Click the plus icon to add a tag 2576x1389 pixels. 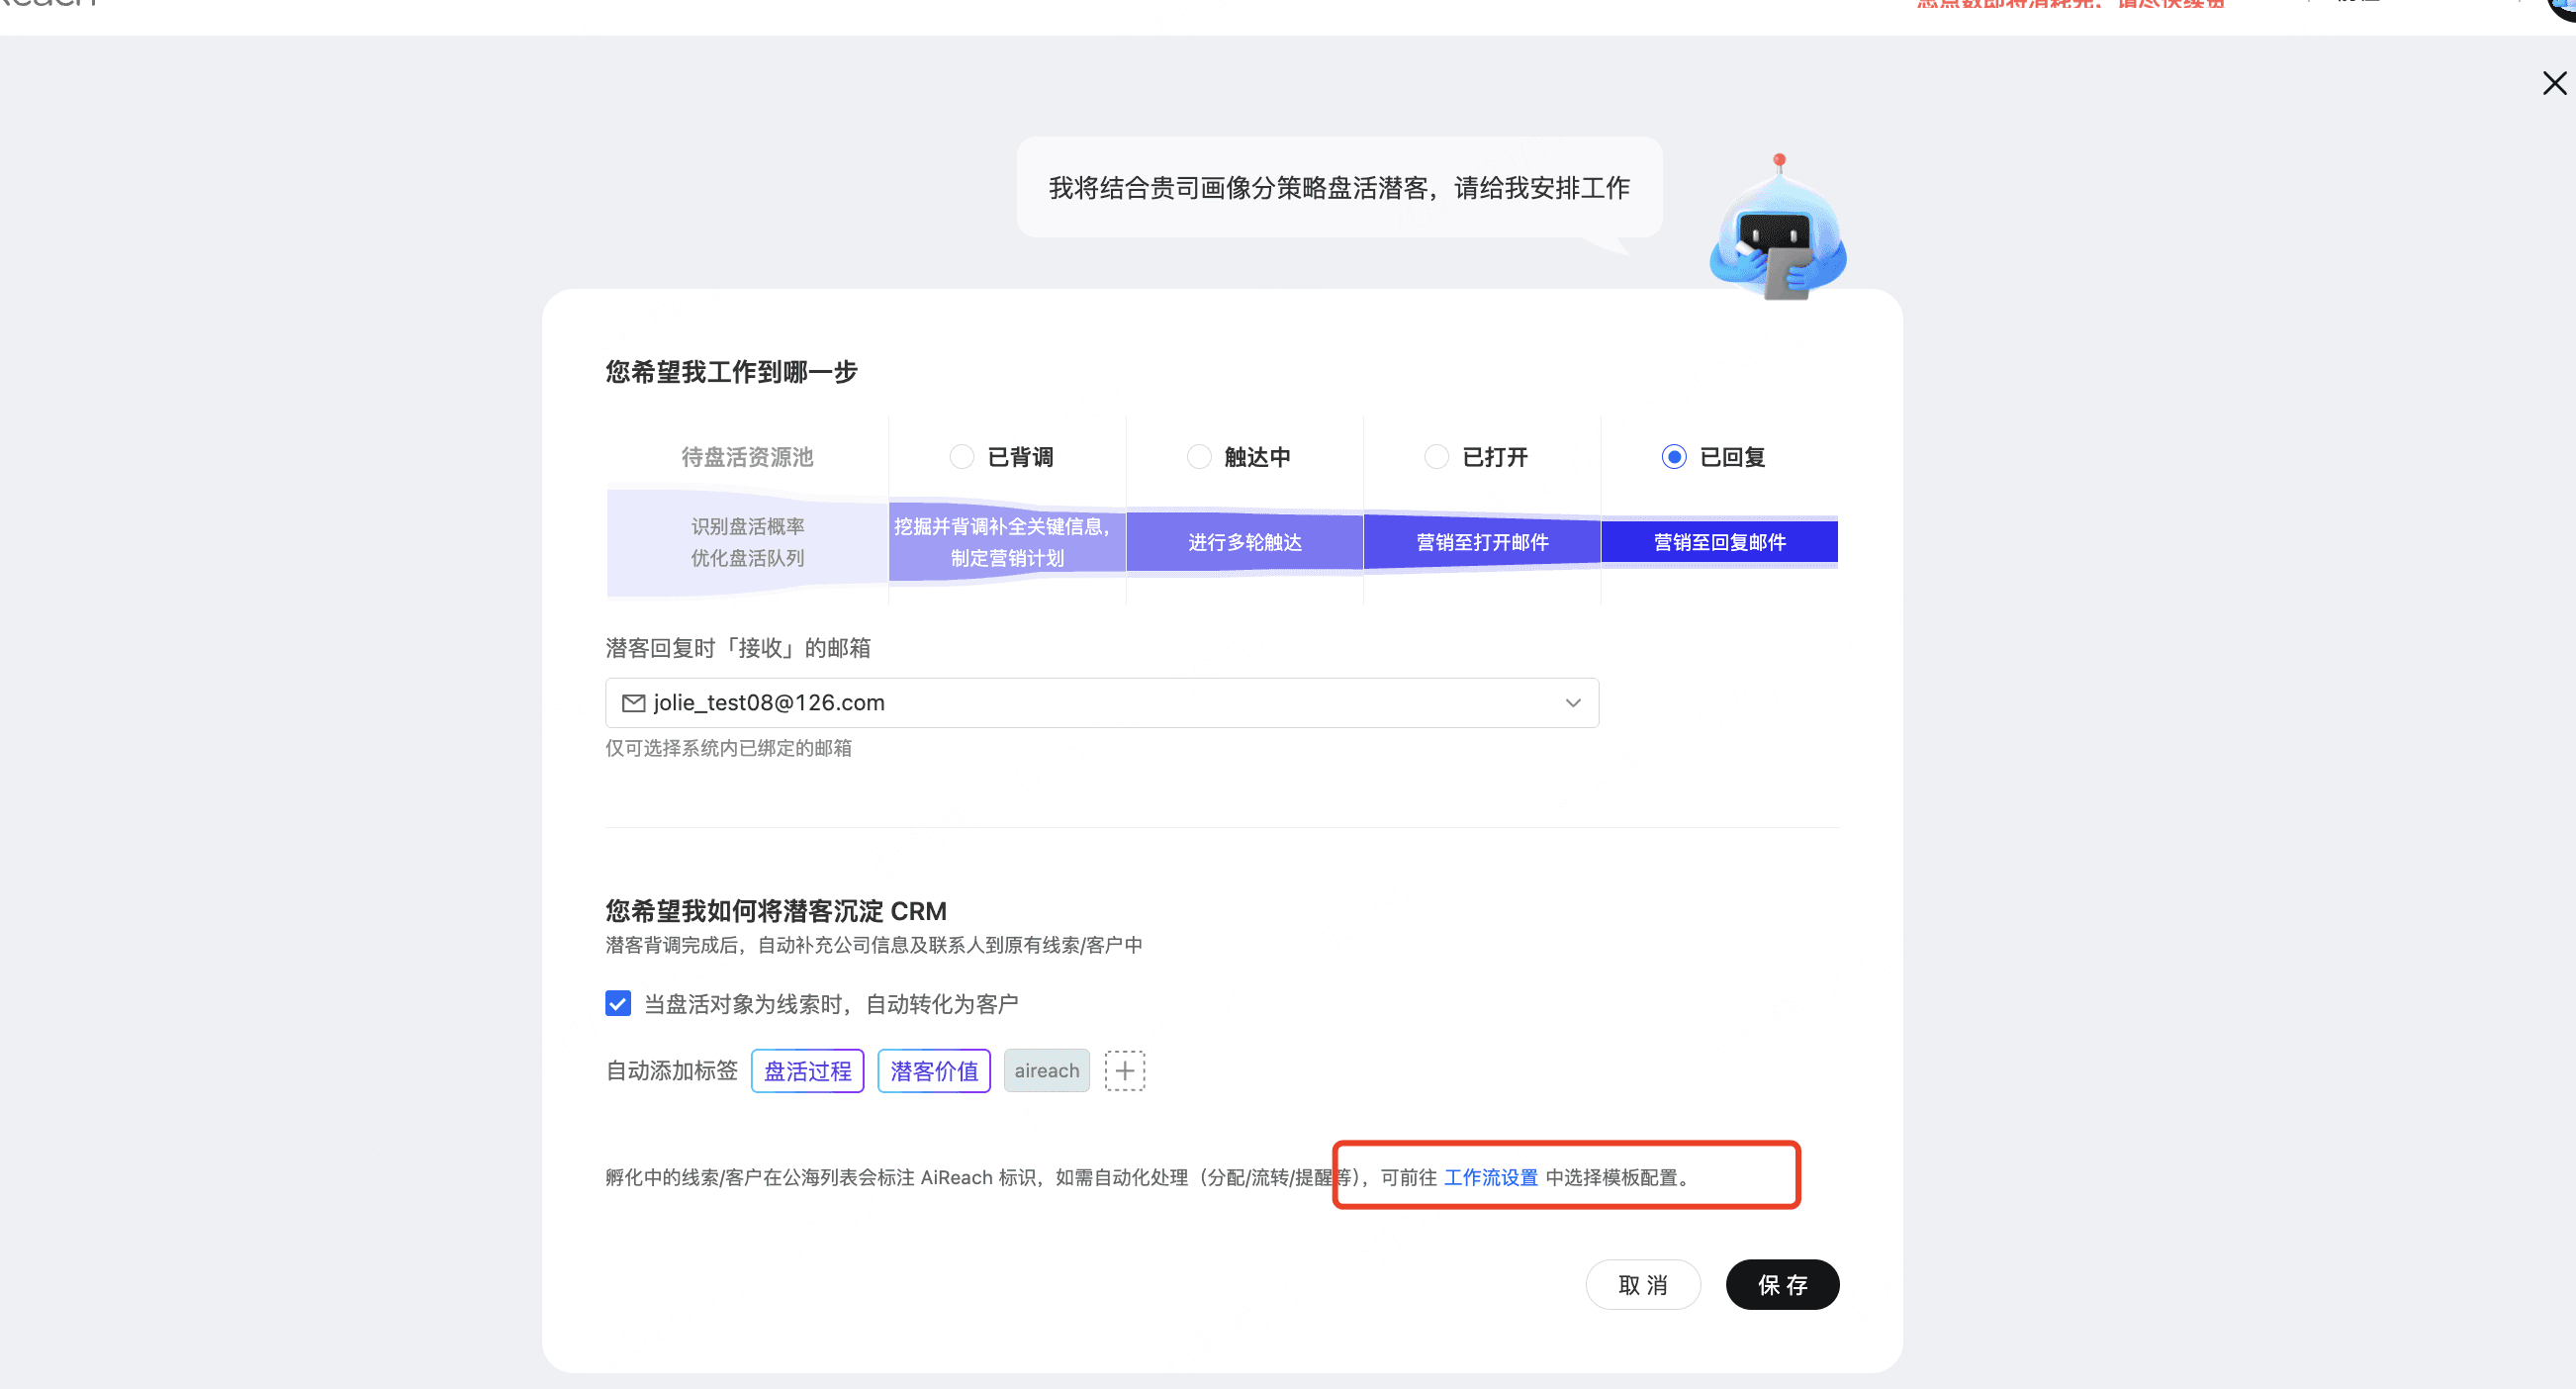(1124, 1070)
